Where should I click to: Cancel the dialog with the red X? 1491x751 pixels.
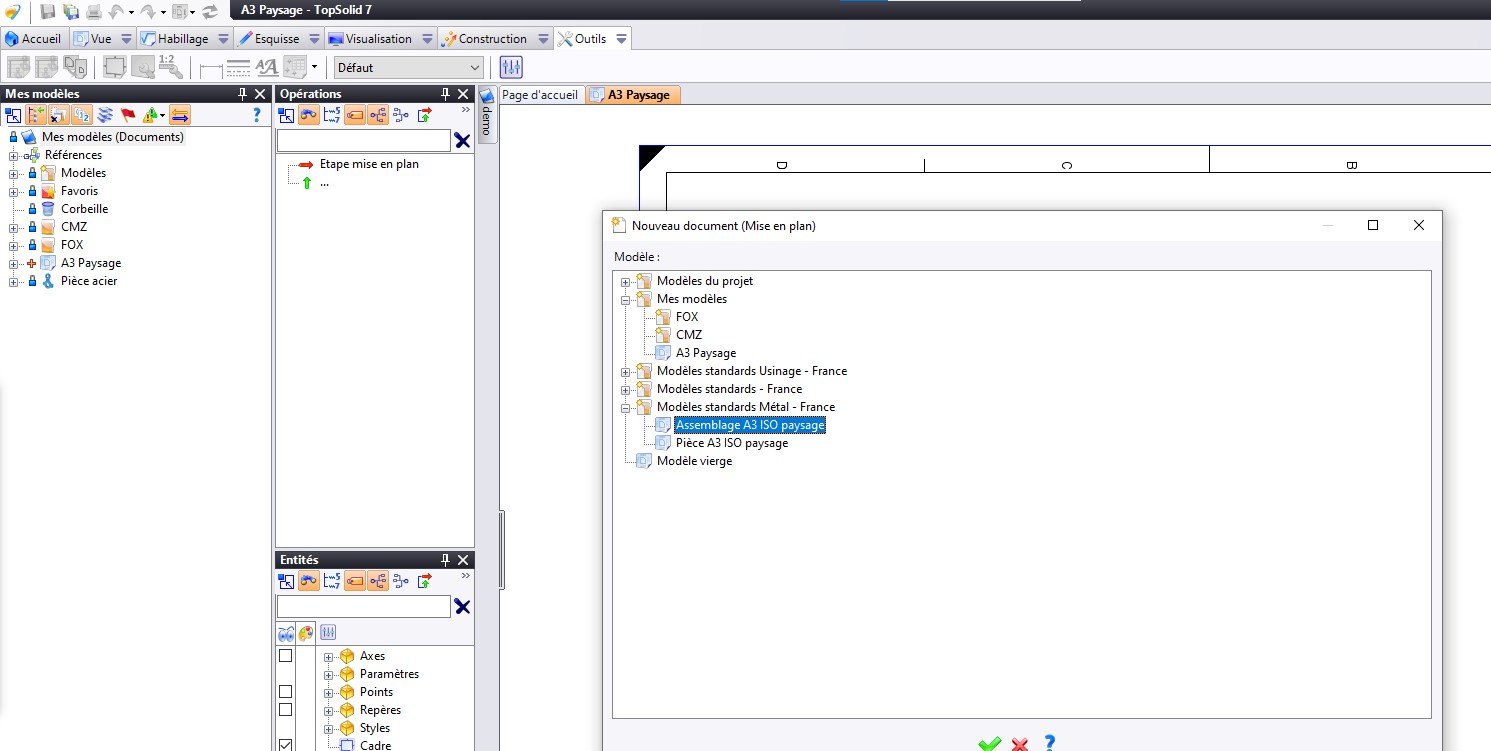(1020, 743)
